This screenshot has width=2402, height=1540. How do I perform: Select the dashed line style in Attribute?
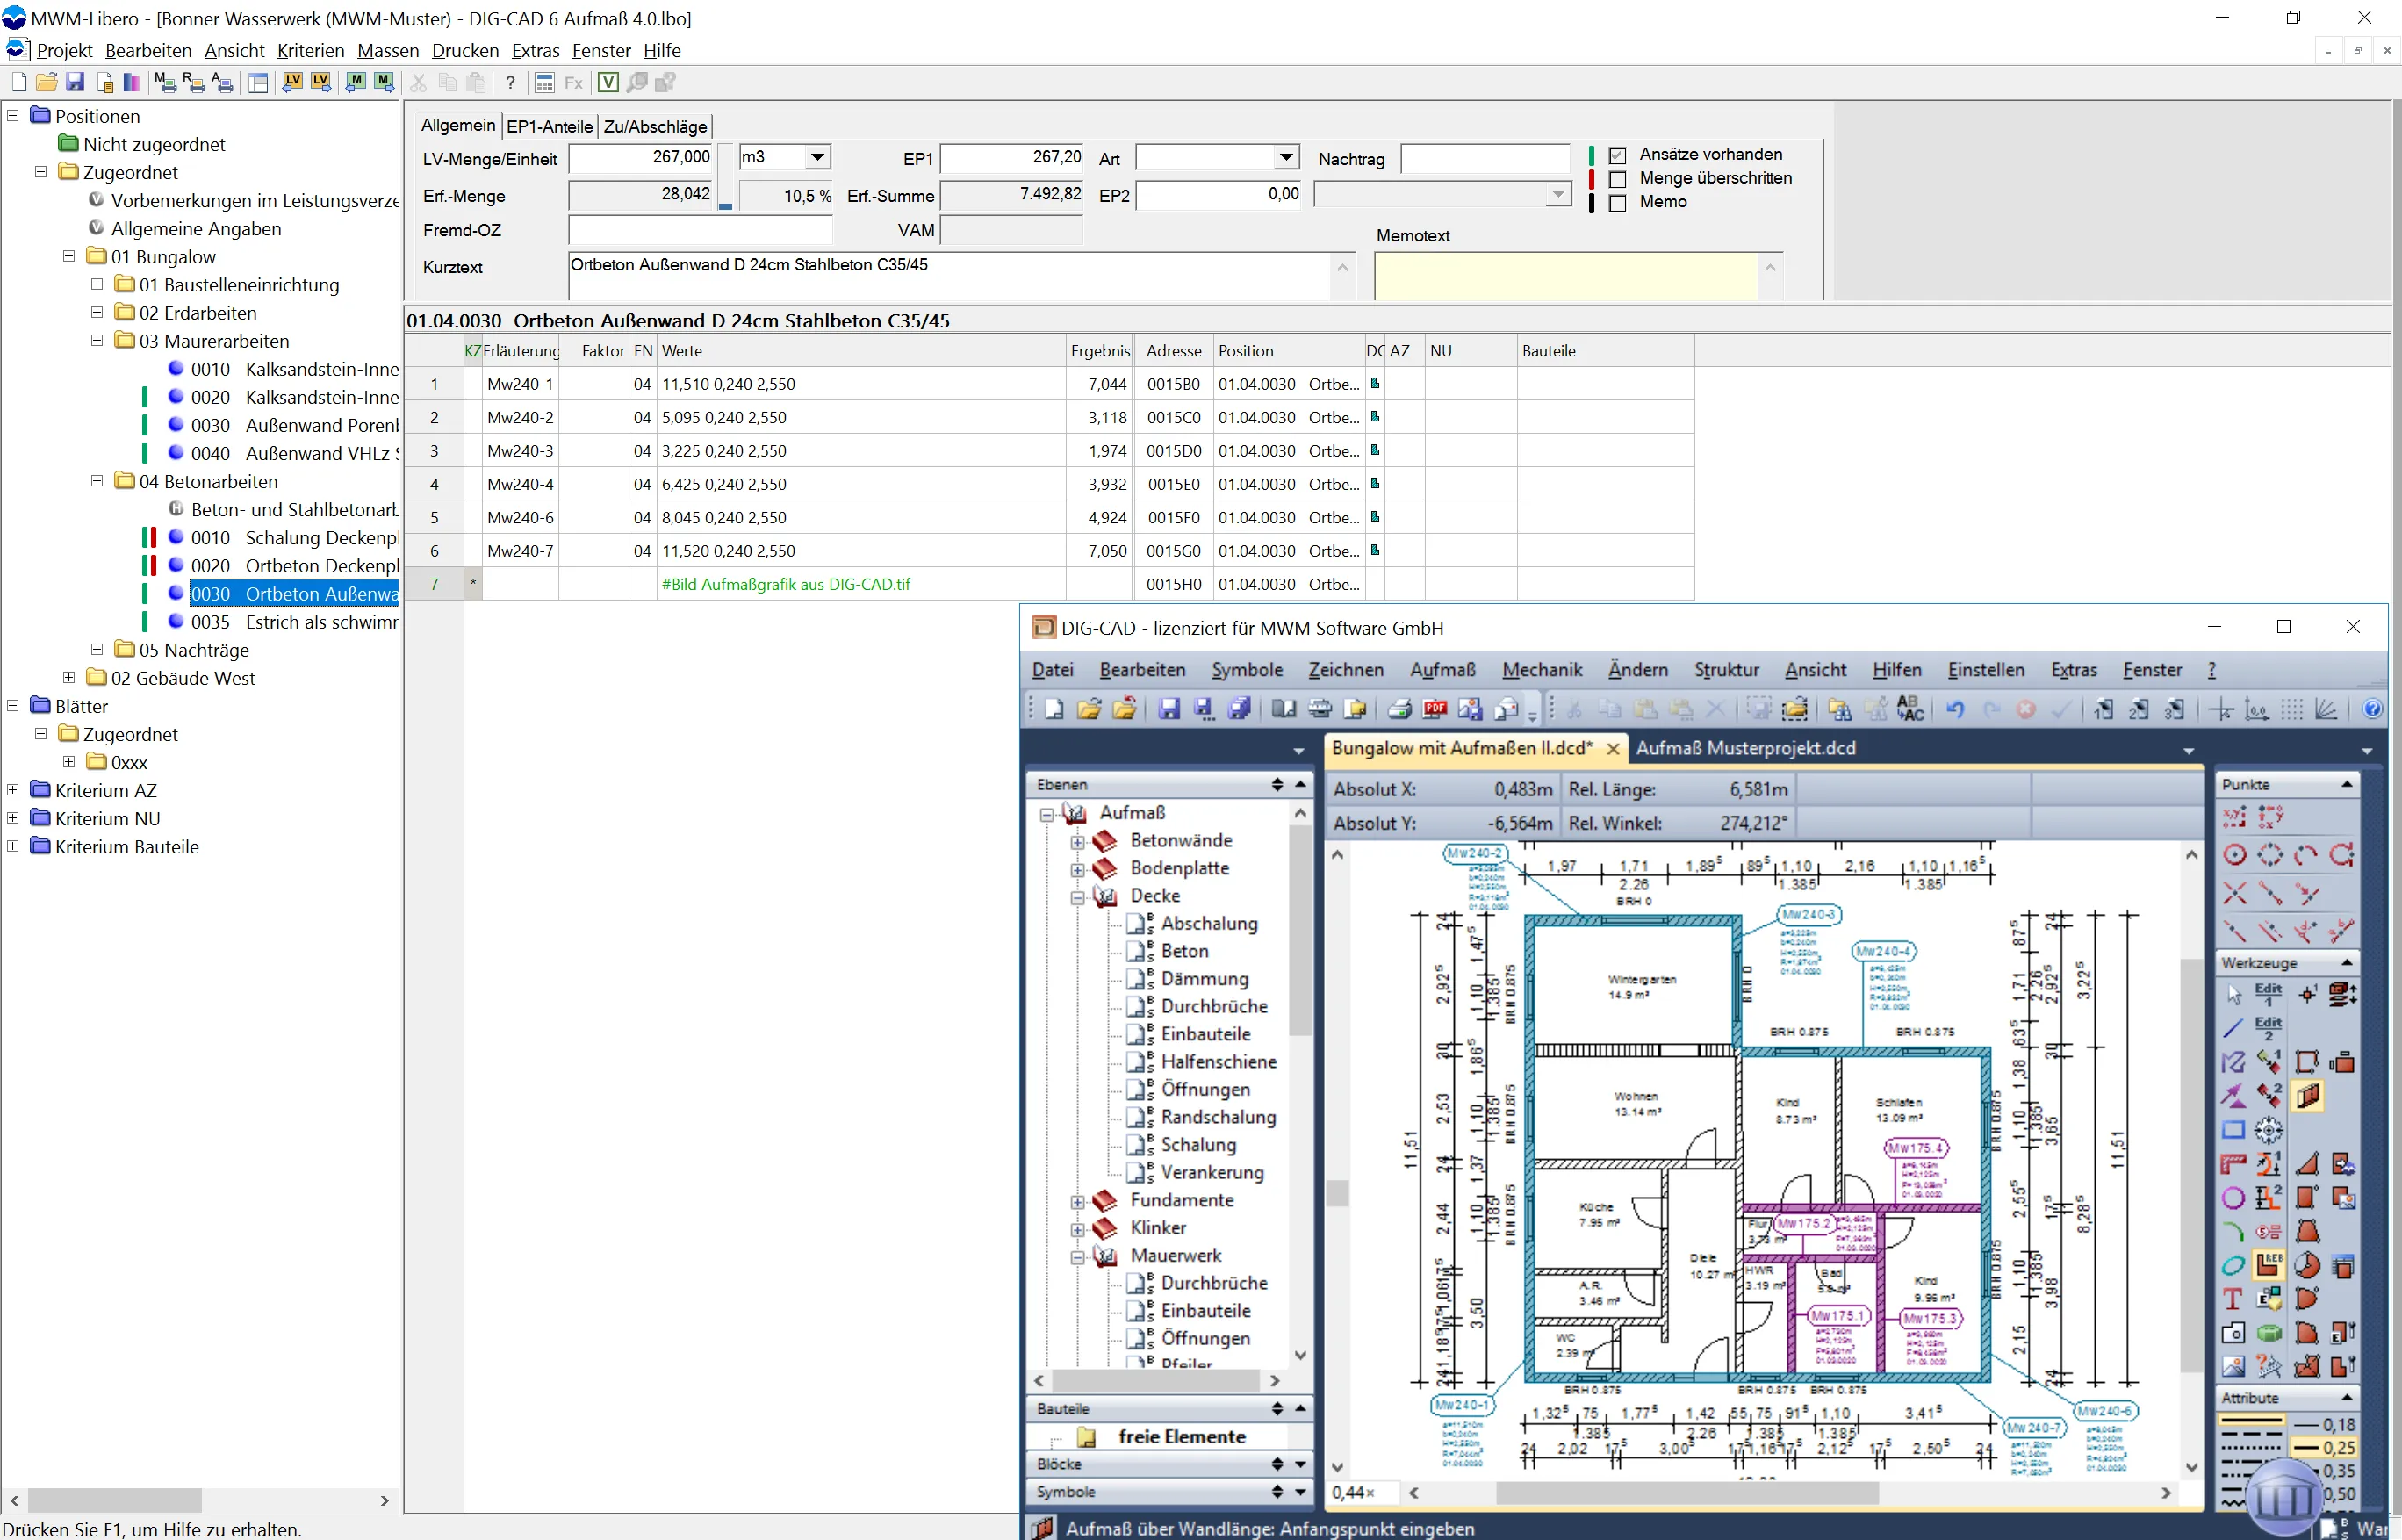click(x=2251, y=1435)
